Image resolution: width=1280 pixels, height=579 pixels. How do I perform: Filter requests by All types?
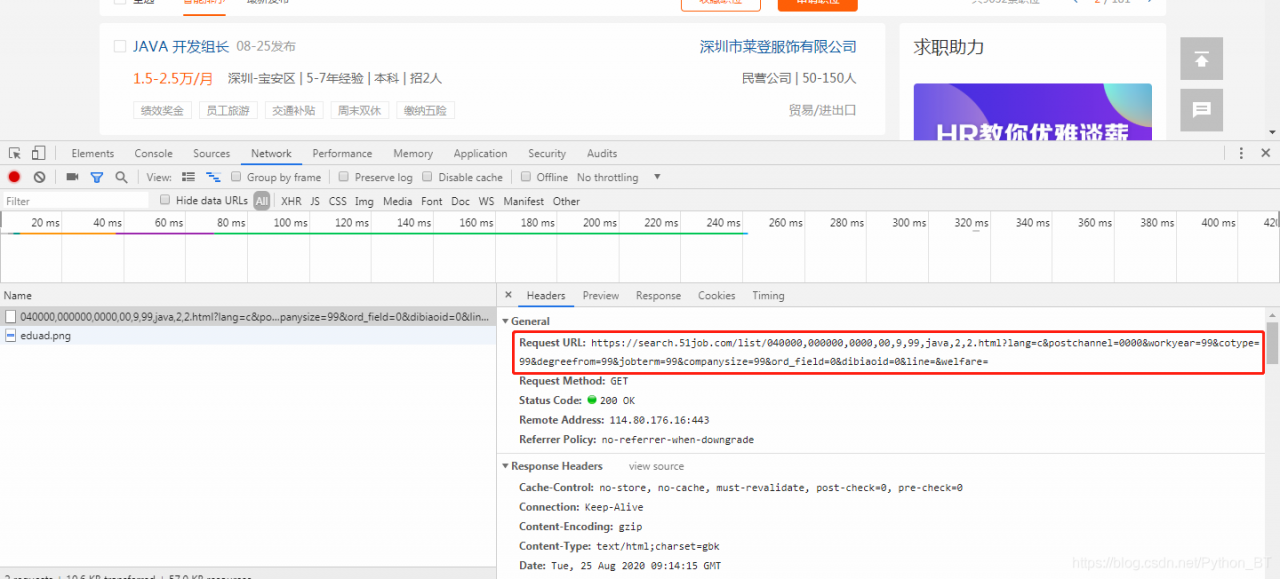click(262, 201)
